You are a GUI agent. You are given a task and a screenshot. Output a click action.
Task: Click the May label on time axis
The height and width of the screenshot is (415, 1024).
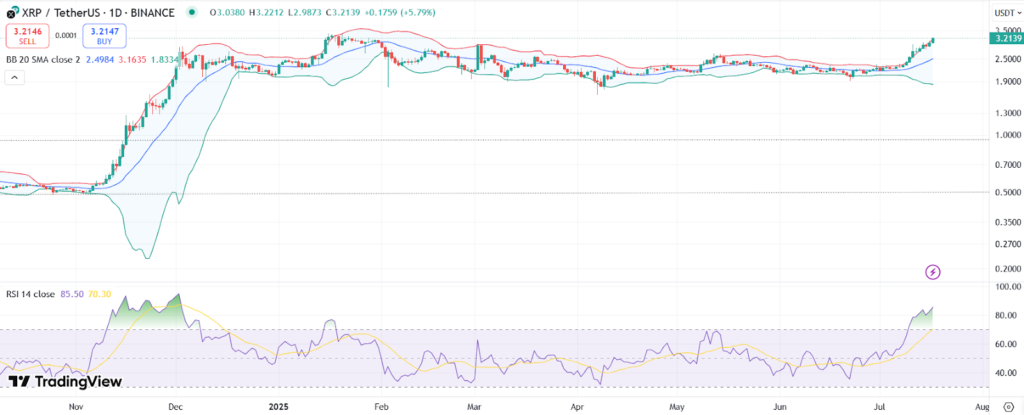pyautogui.click(x=677, y=406)
